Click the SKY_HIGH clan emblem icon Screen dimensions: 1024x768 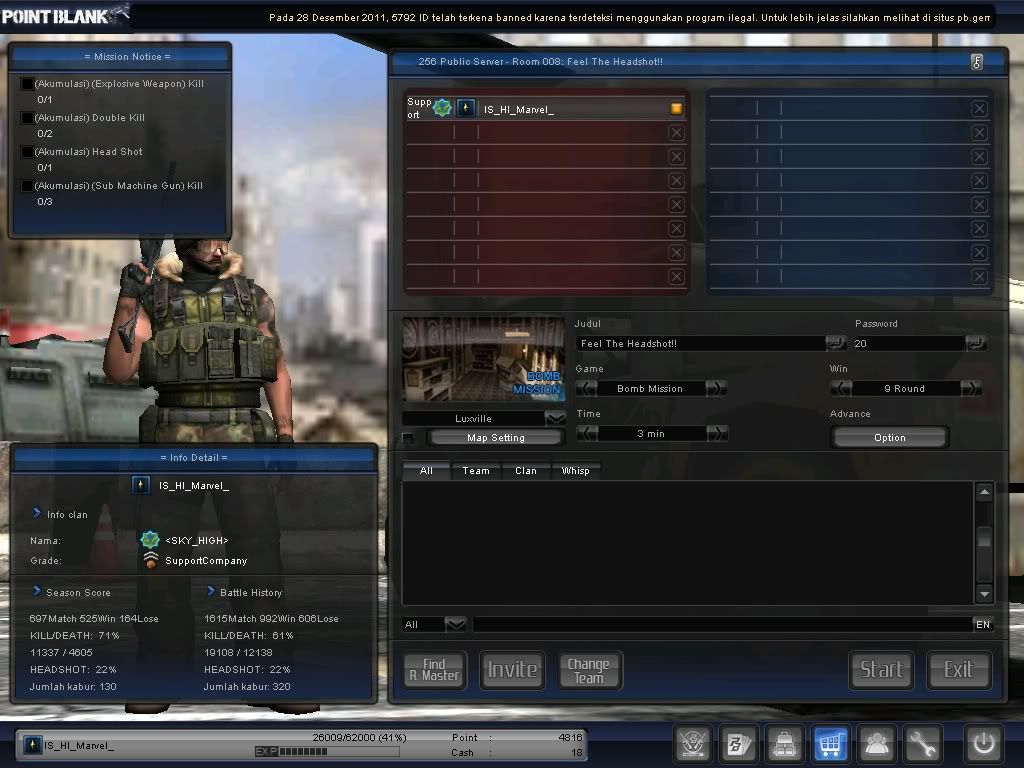click(150, 539)
